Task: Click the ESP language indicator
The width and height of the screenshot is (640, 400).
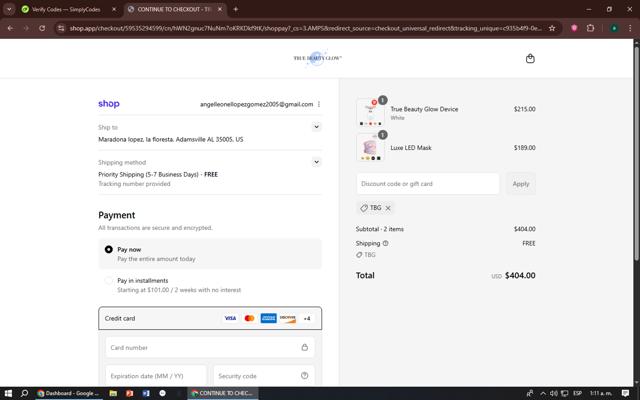Action: [577, 393]
